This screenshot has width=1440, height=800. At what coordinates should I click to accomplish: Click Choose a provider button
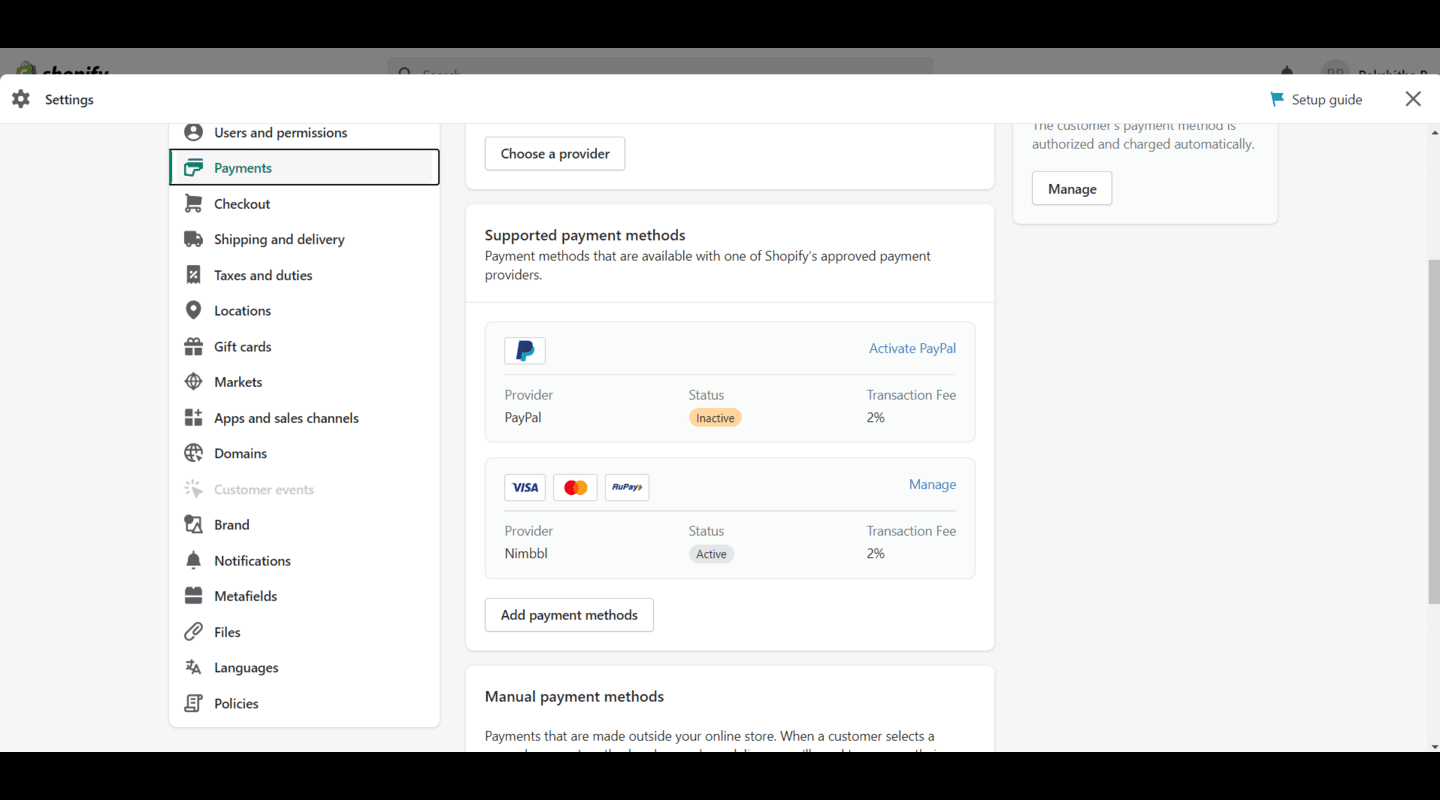point(555,154)
